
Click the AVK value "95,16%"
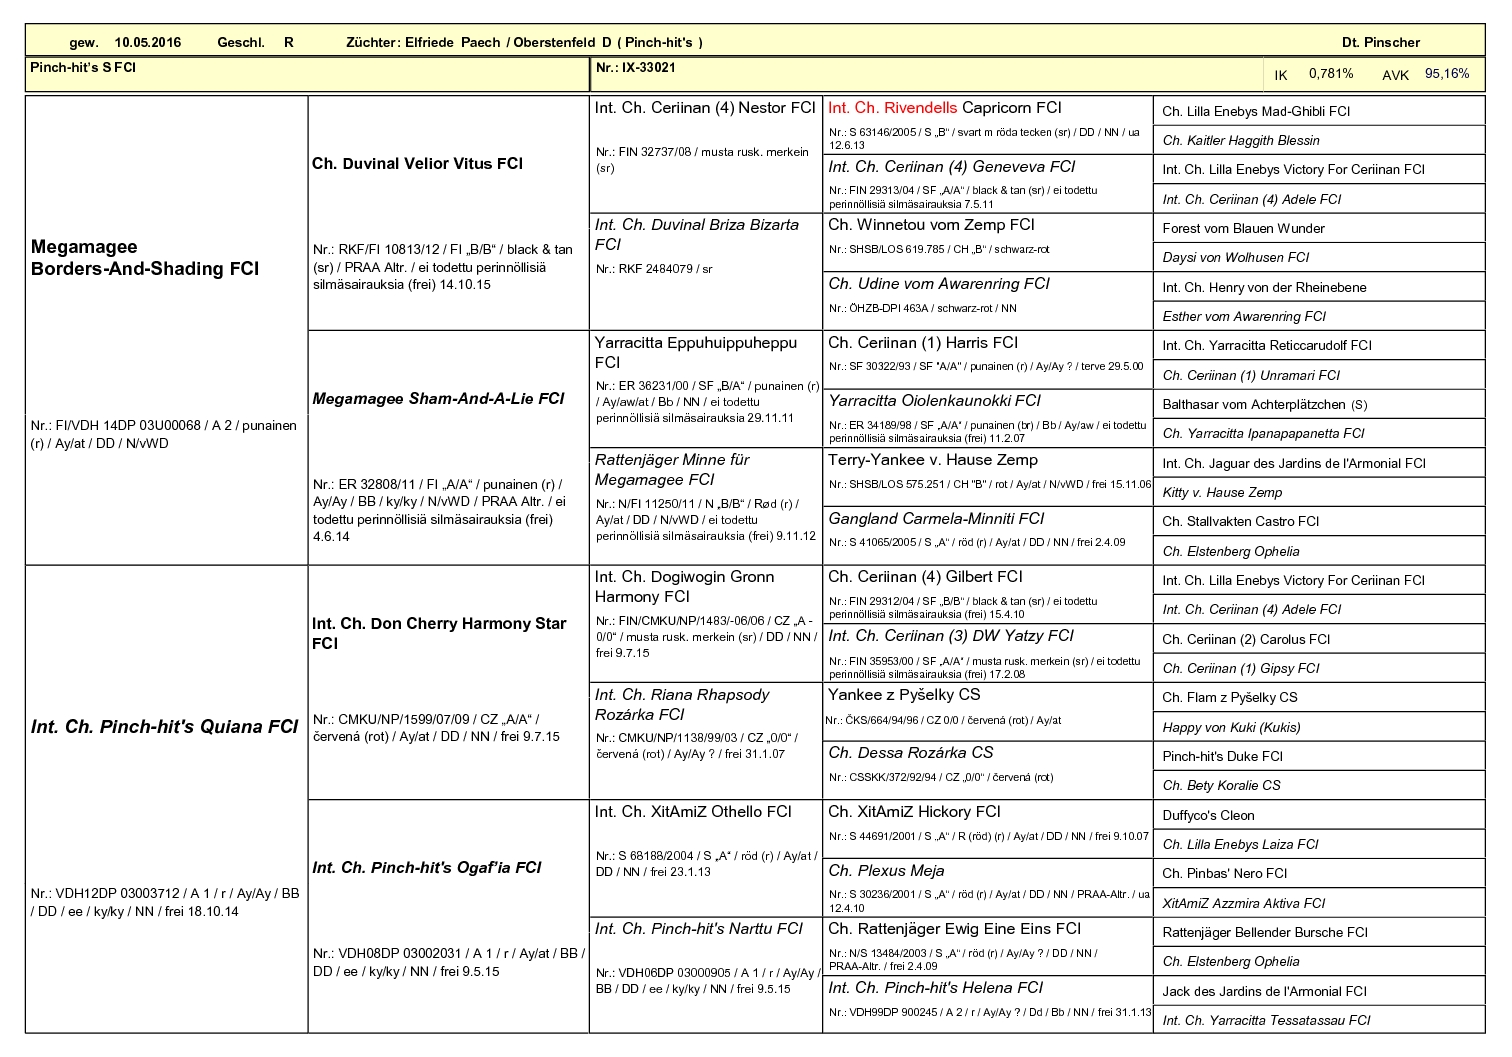click(1447, 74)
